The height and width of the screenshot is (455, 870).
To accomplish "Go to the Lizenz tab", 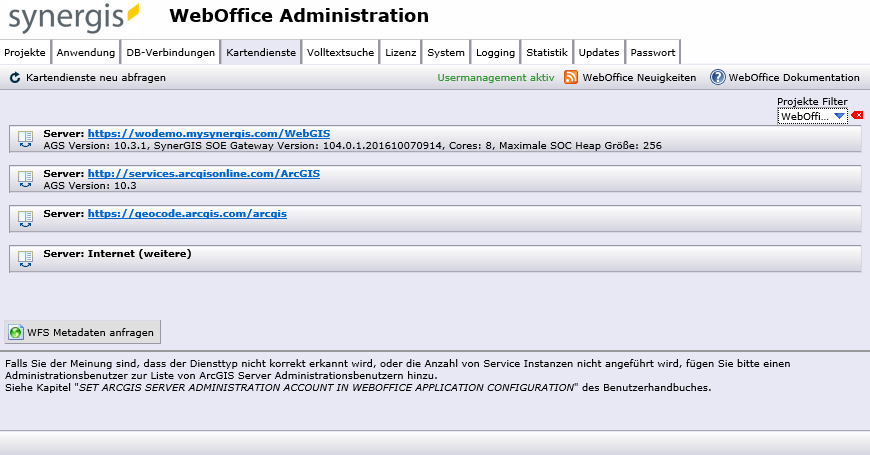I will pyautogui.click(x=401, y=52).
